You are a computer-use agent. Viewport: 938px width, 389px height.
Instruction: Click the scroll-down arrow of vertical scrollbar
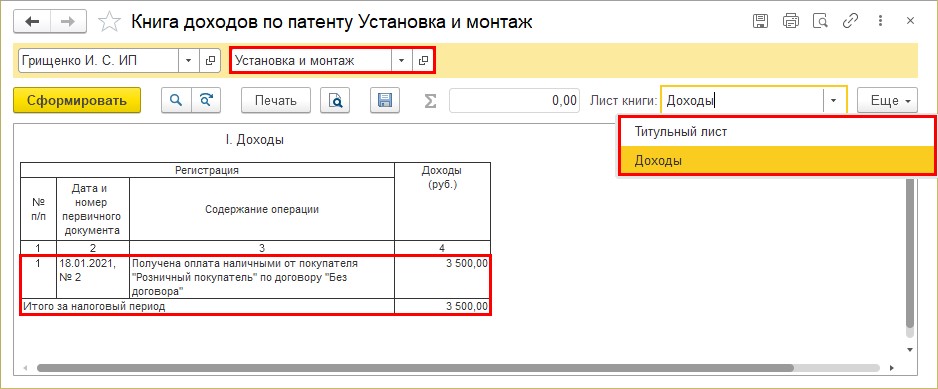coord(910,349)
